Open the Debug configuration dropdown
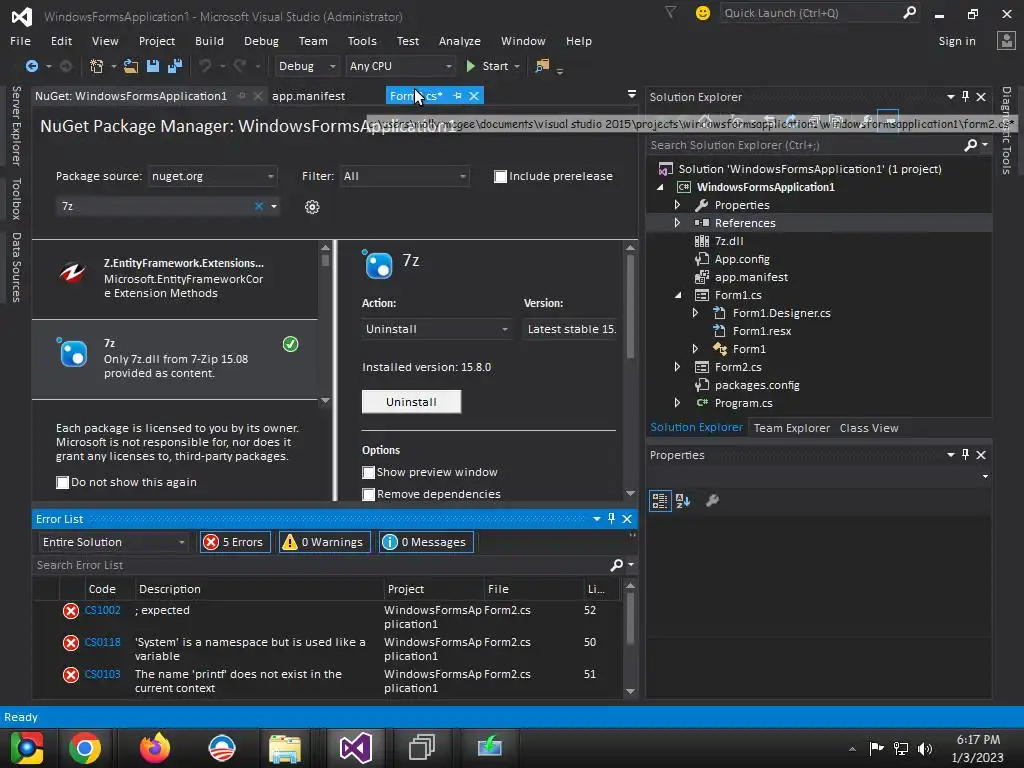This screenshot has width=1024, height=768. pyautogui.click(x=306, y=66)
